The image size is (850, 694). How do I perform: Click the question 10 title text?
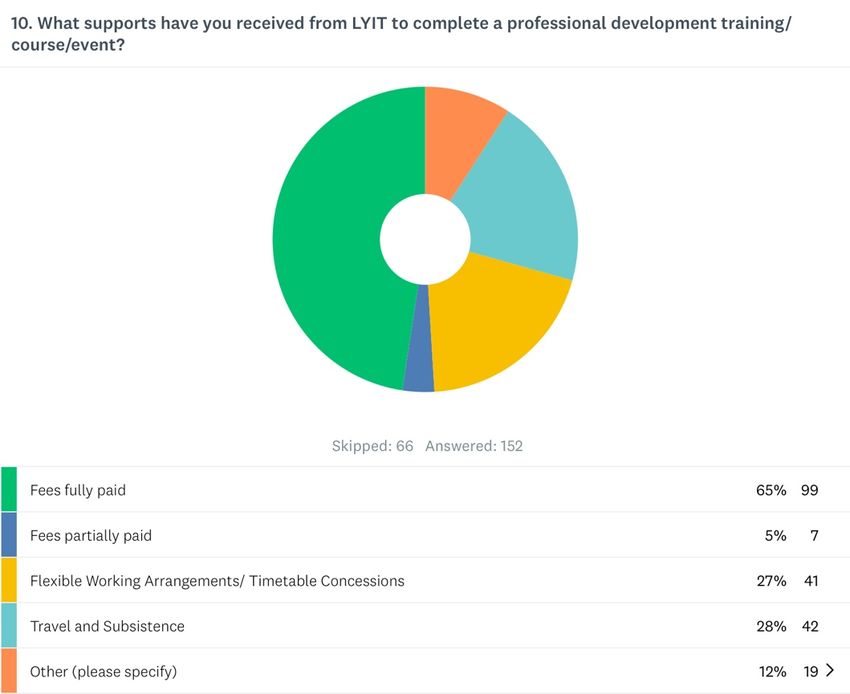[401, 34]
